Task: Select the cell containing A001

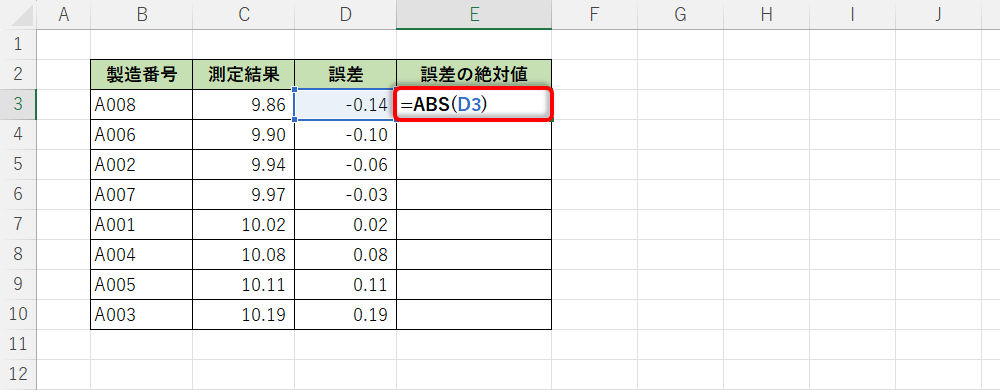Action: tap(141, 224)
